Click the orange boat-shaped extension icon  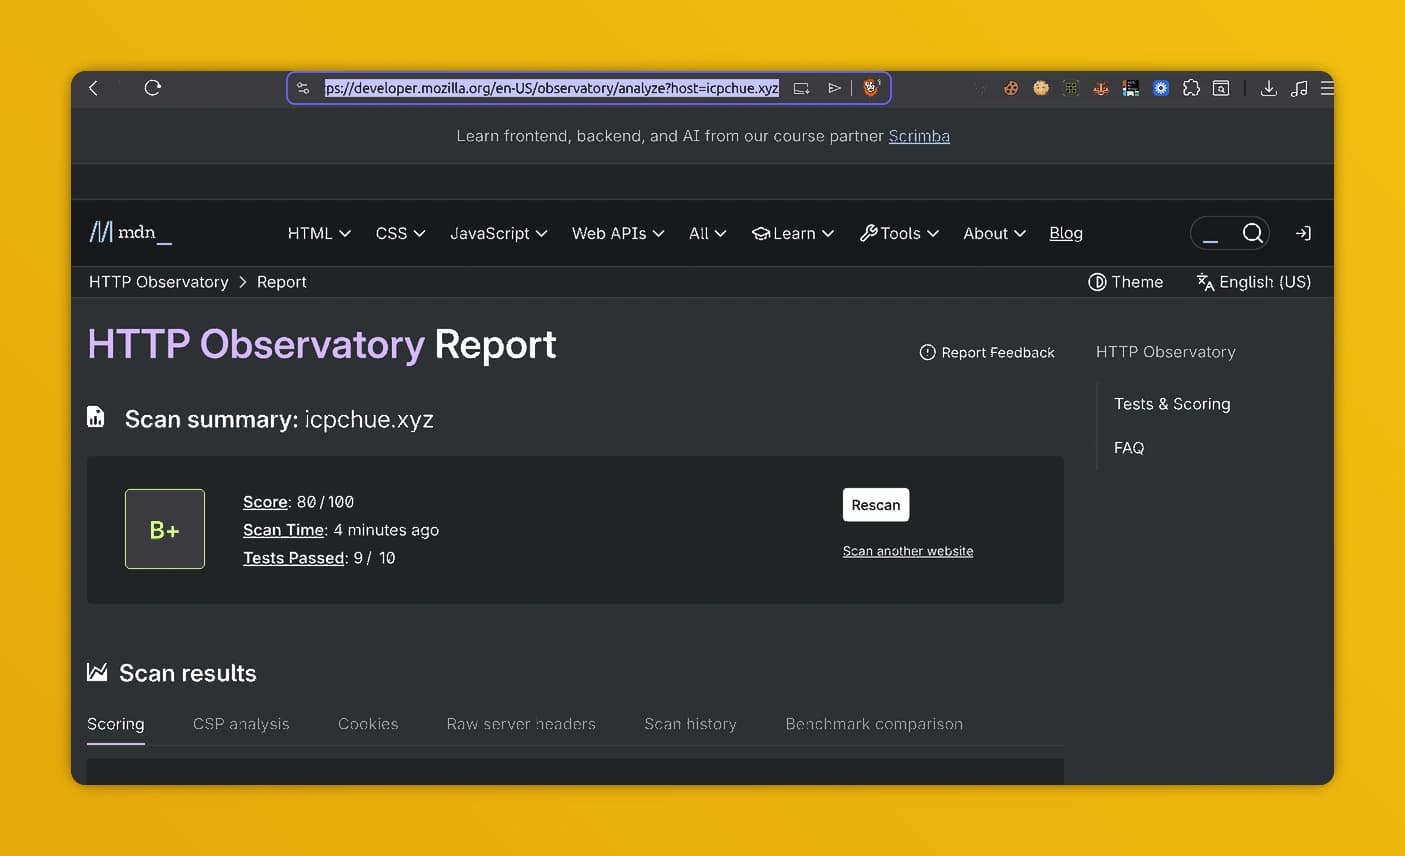click(x=1101, y=88)
